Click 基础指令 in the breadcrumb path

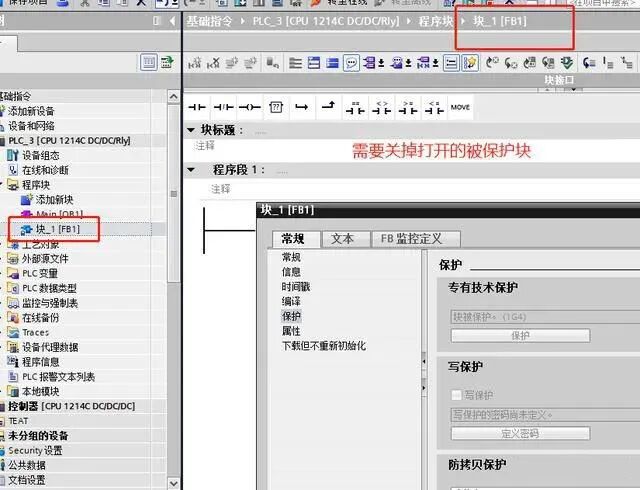coord(209,21)
